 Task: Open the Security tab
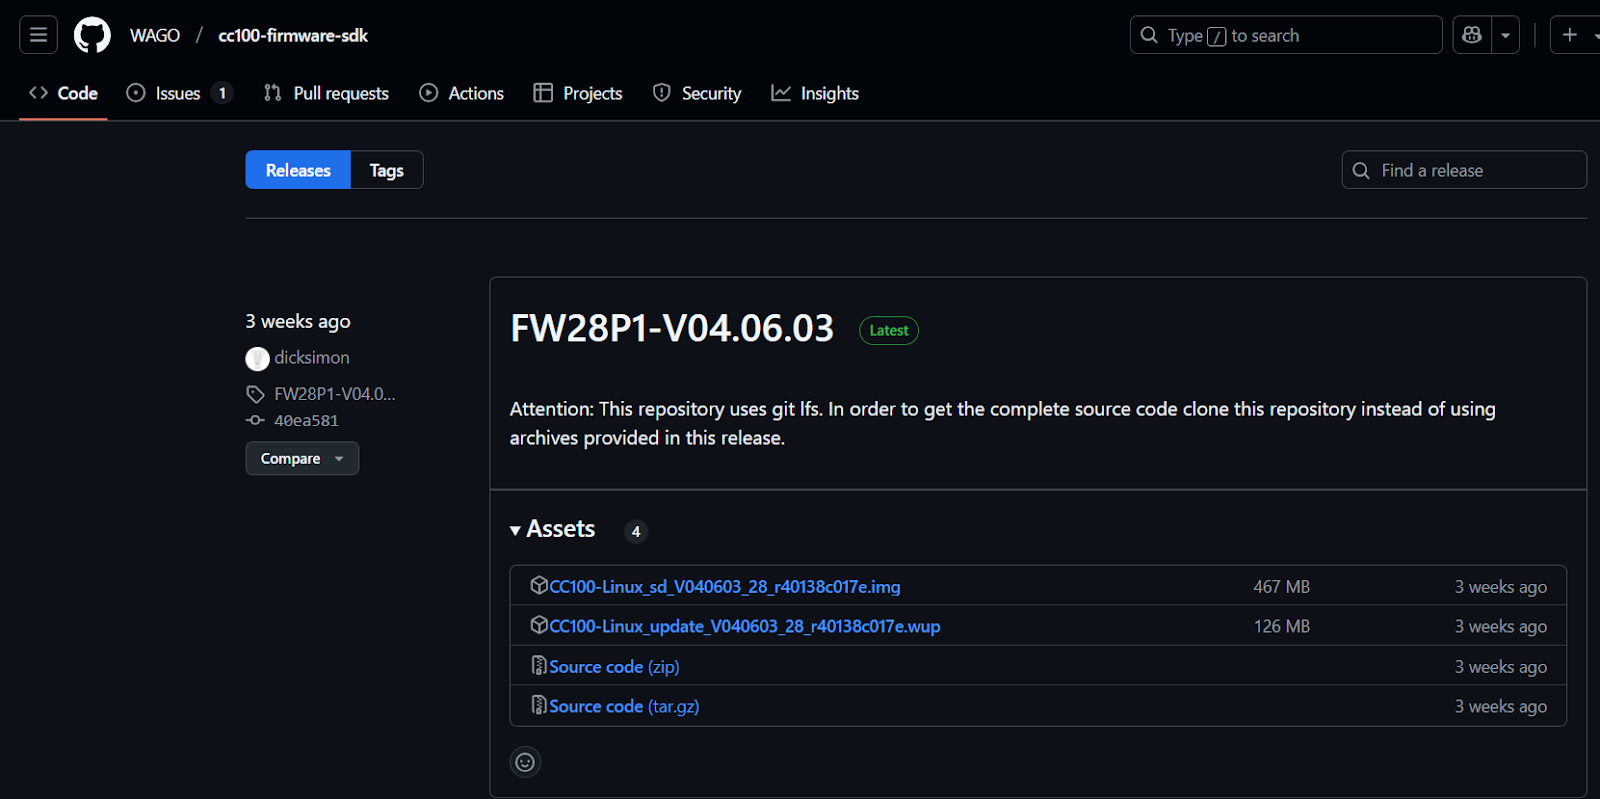click(x=697, y=93)
